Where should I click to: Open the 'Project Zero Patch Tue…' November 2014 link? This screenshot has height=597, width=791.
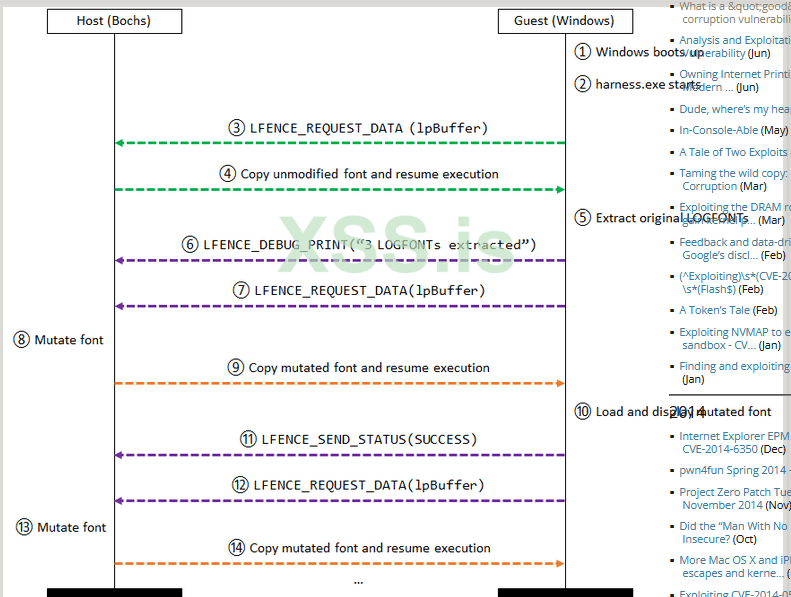[x=734, y=499]
